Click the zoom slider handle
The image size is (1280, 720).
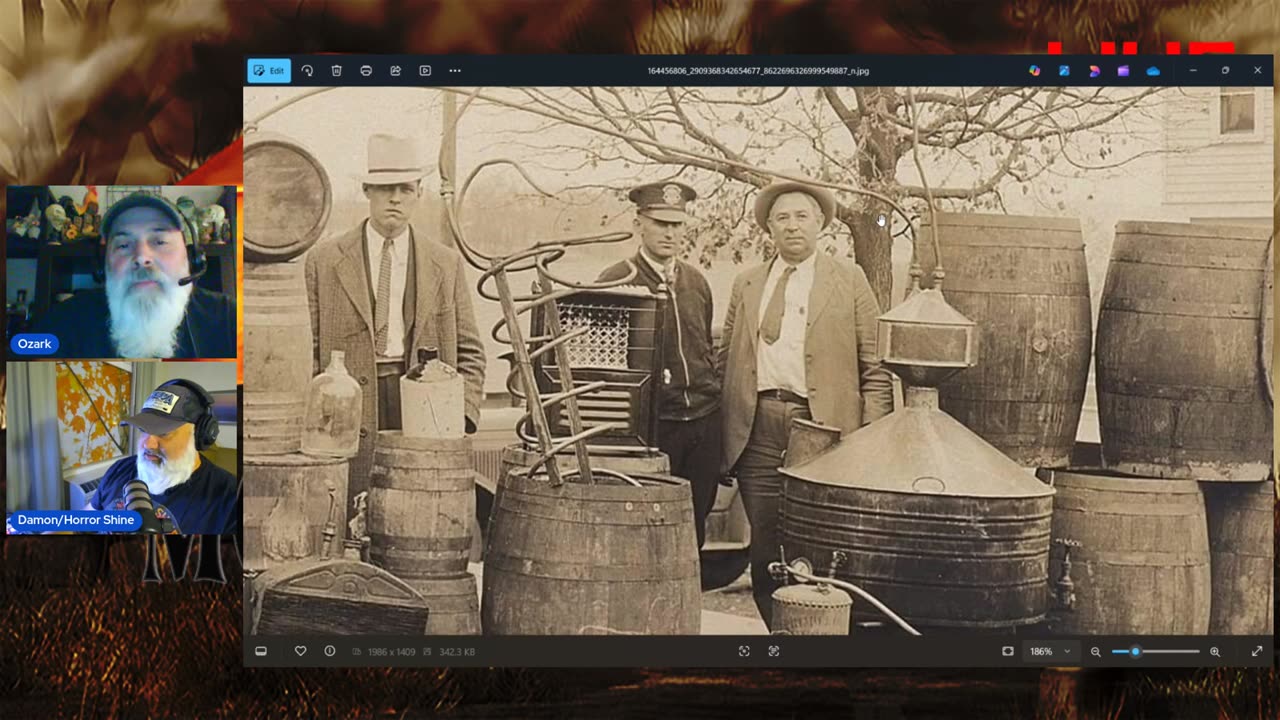tap(1135, 651)
